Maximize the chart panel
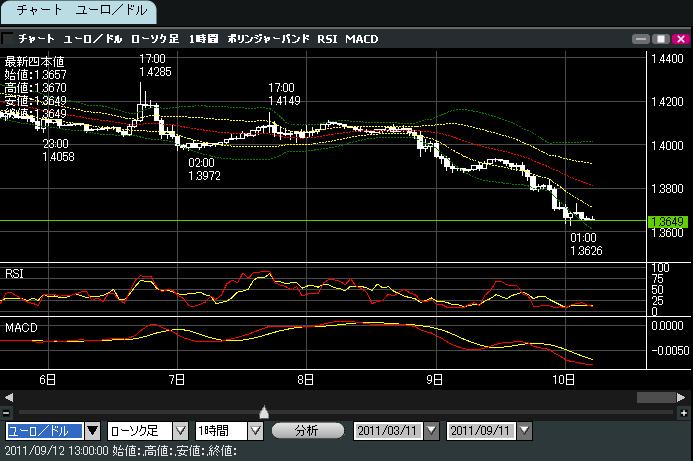Image resolution: width=693 pixels, height=461 pixels. (x=660, y=38)
